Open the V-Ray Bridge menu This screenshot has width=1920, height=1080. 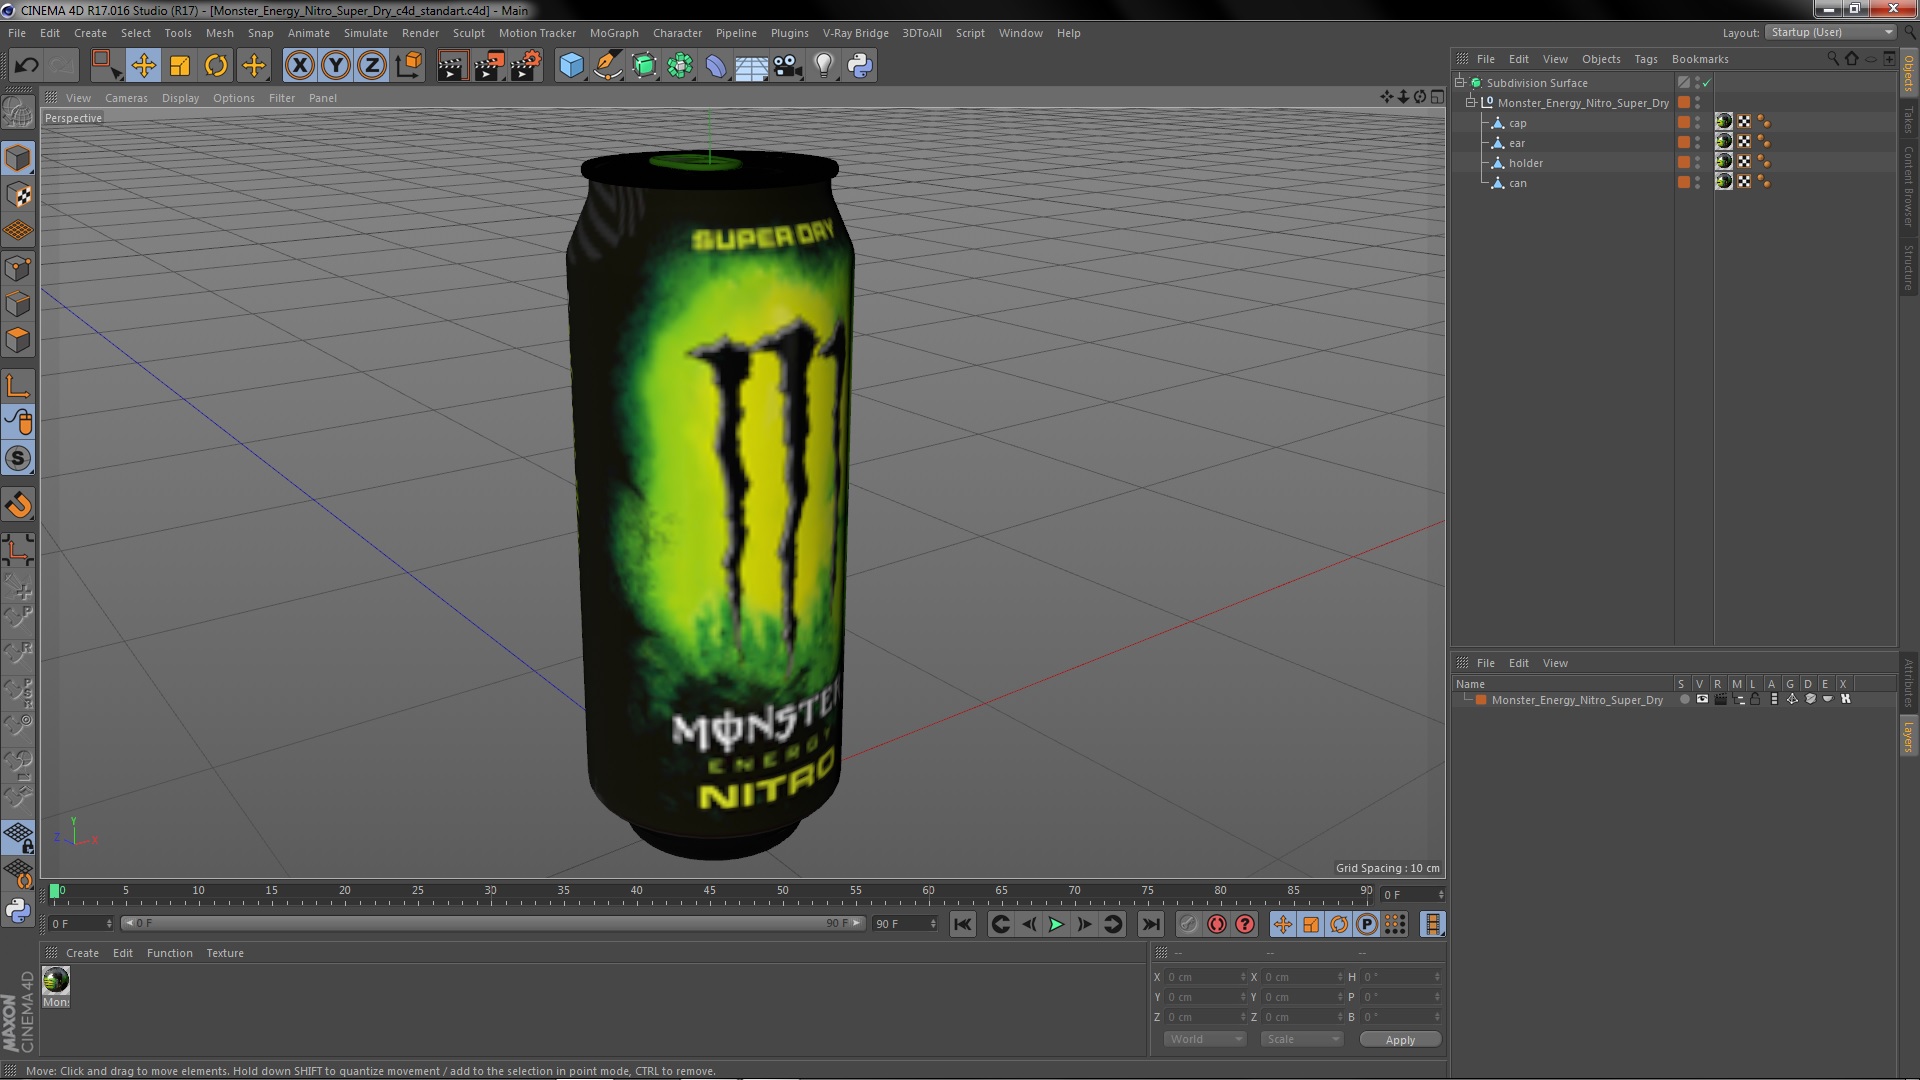[855, 33]
